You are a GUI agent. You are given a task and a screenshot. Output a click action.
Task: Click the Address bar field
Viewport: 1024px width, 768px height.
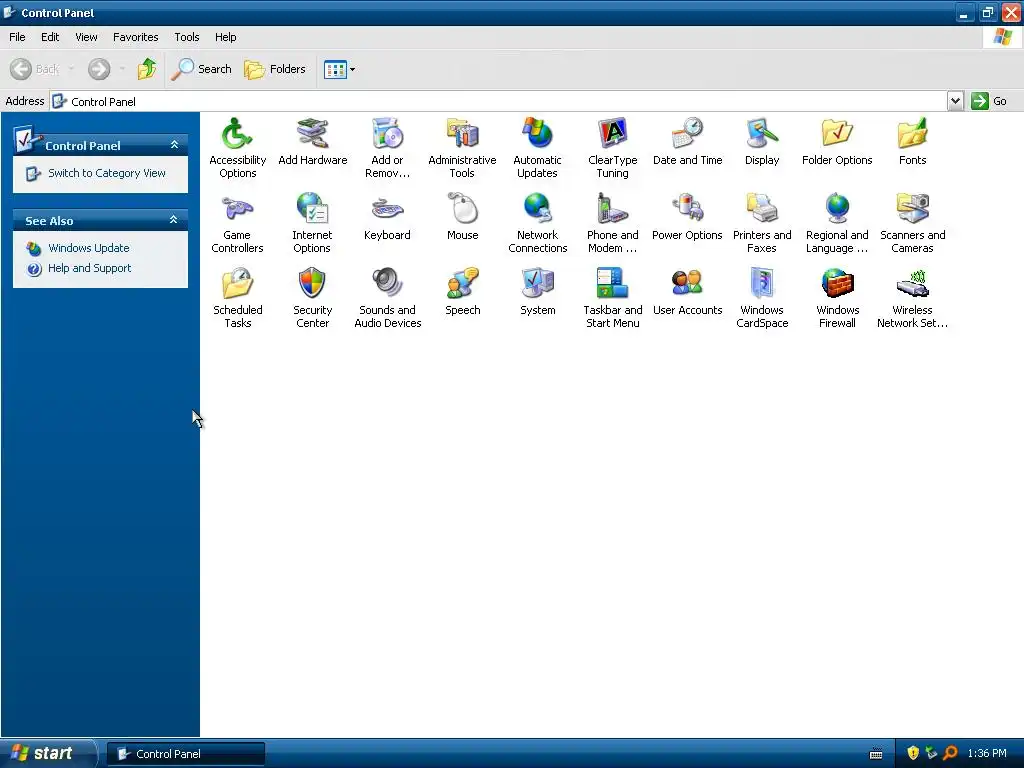[499, 101]
